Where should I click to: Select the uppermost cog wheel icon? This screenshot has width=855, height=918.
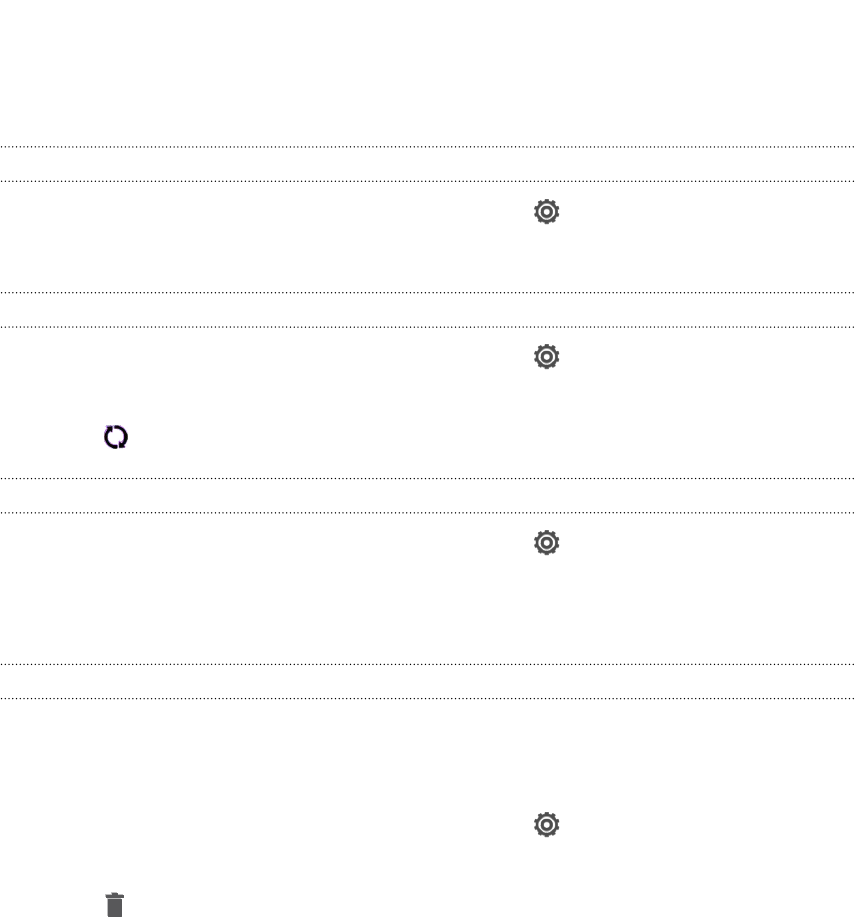tap(546, 211)
